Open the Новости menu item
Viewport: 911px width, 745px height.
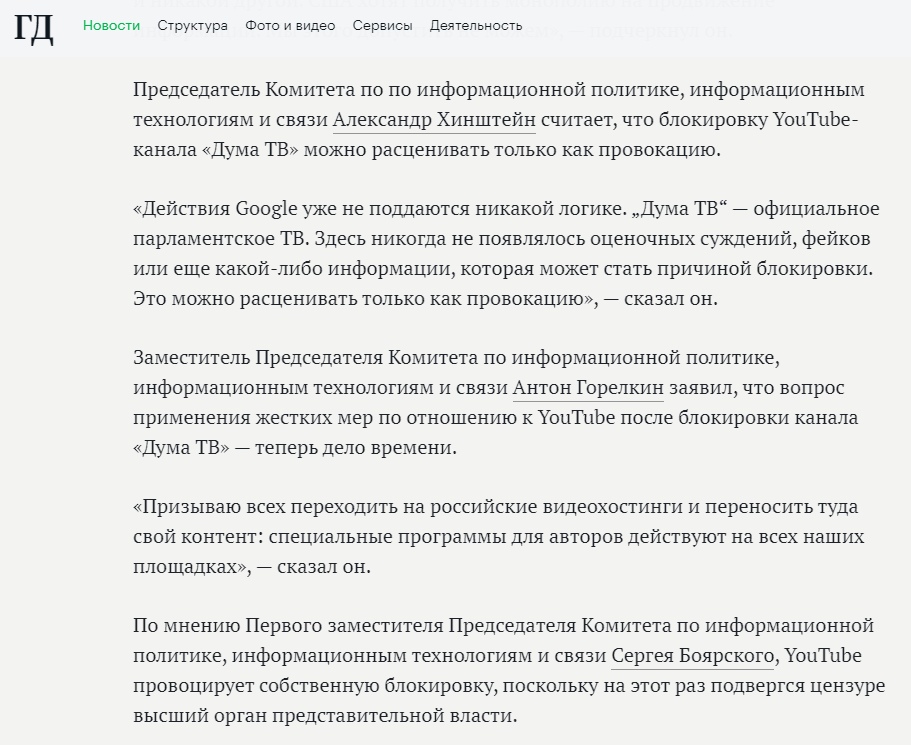pyautogui.click(x=112, y=26)
